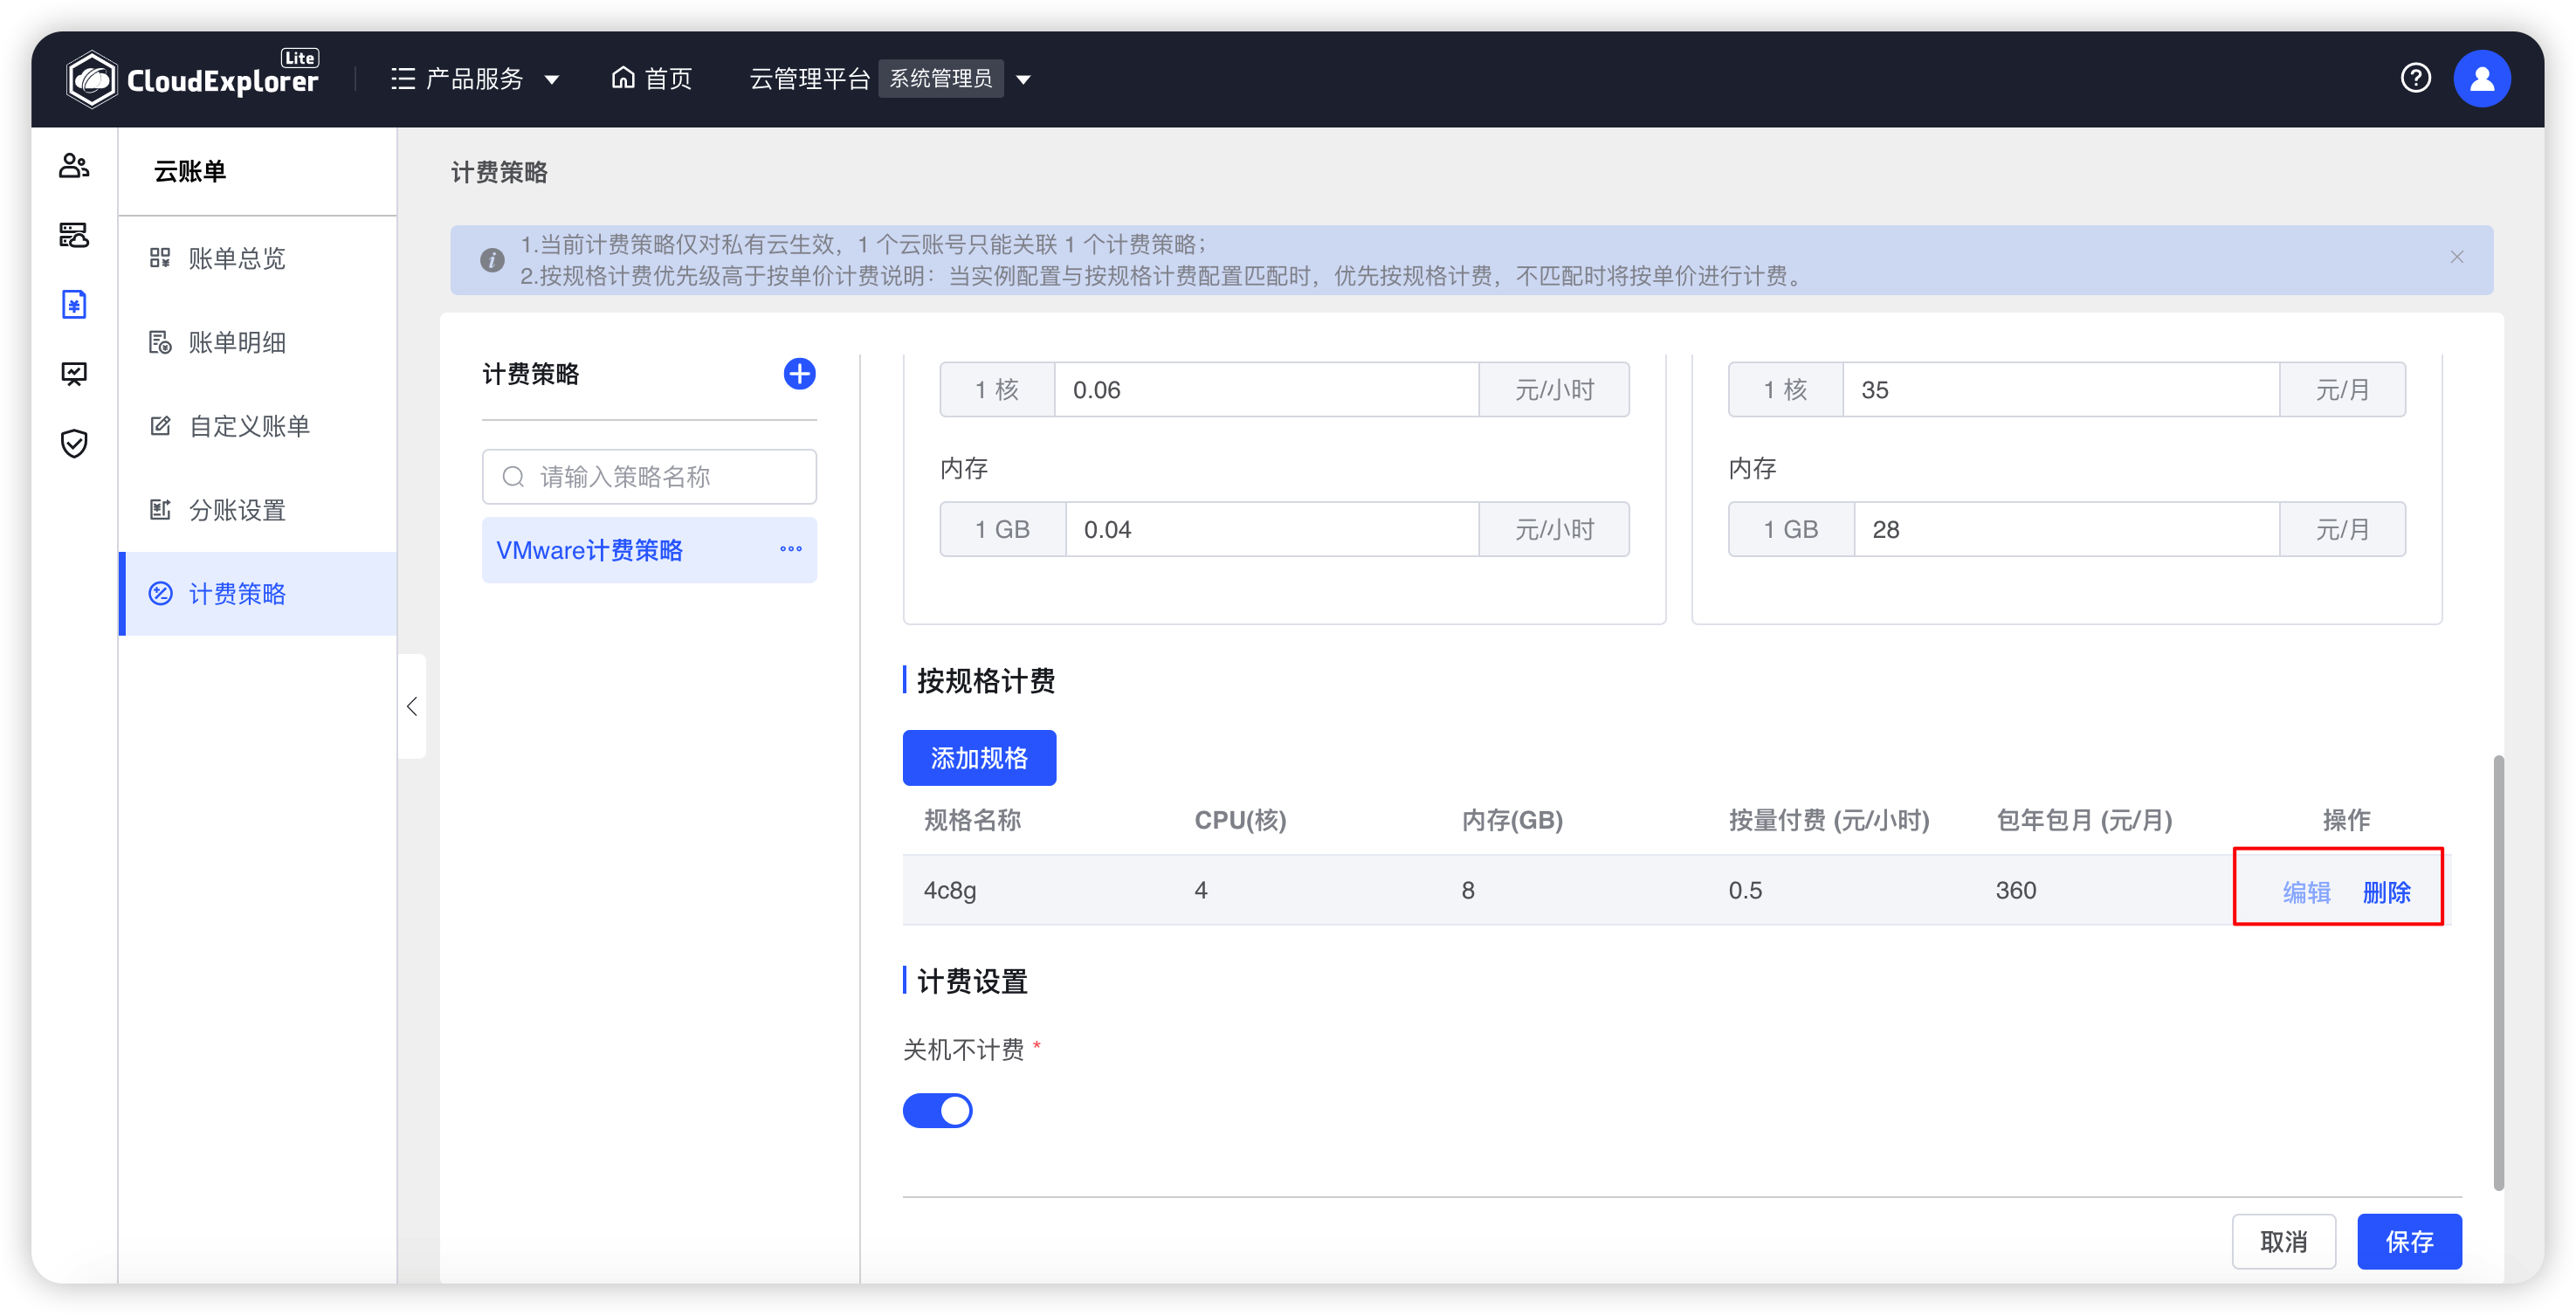Edit CPU hourly price field 0.06
Image resolution: width=2576 pixels, height=1315 pixels.
pyautogui.click(x=1266, y=390)
